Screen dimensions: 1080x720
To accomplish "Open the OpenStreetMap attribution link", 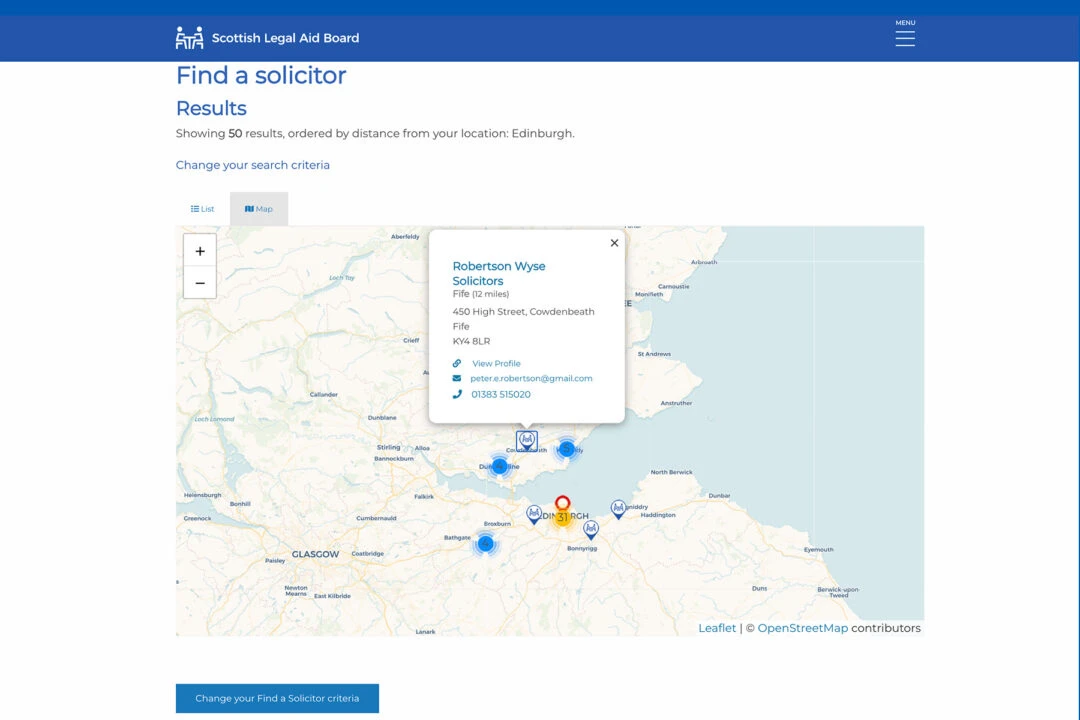I will click(802, 628).
